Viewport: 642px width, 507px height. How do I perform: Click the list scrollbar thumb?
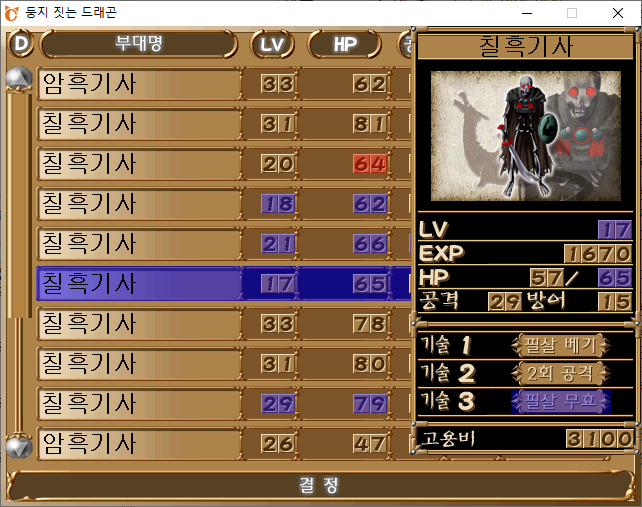pos(19,205)
